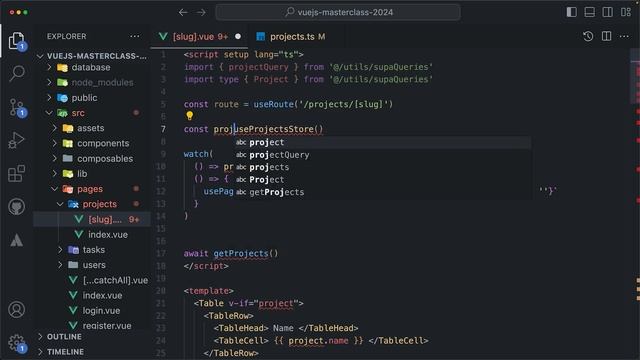Collapse the pages folder
The image size is (640, 360).
(x=92, y=189)
